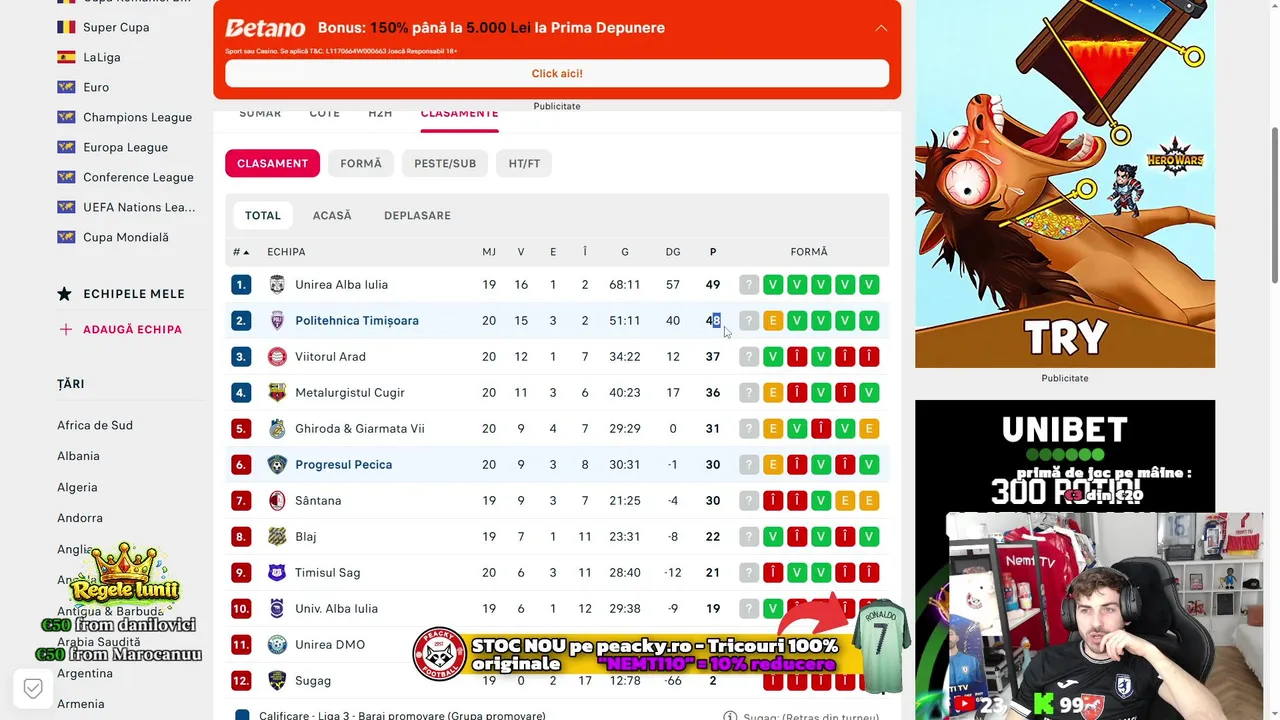Switch to the Sumar tab
Image resolution: width=1280 pixels, height=720 pixels.
260,113
